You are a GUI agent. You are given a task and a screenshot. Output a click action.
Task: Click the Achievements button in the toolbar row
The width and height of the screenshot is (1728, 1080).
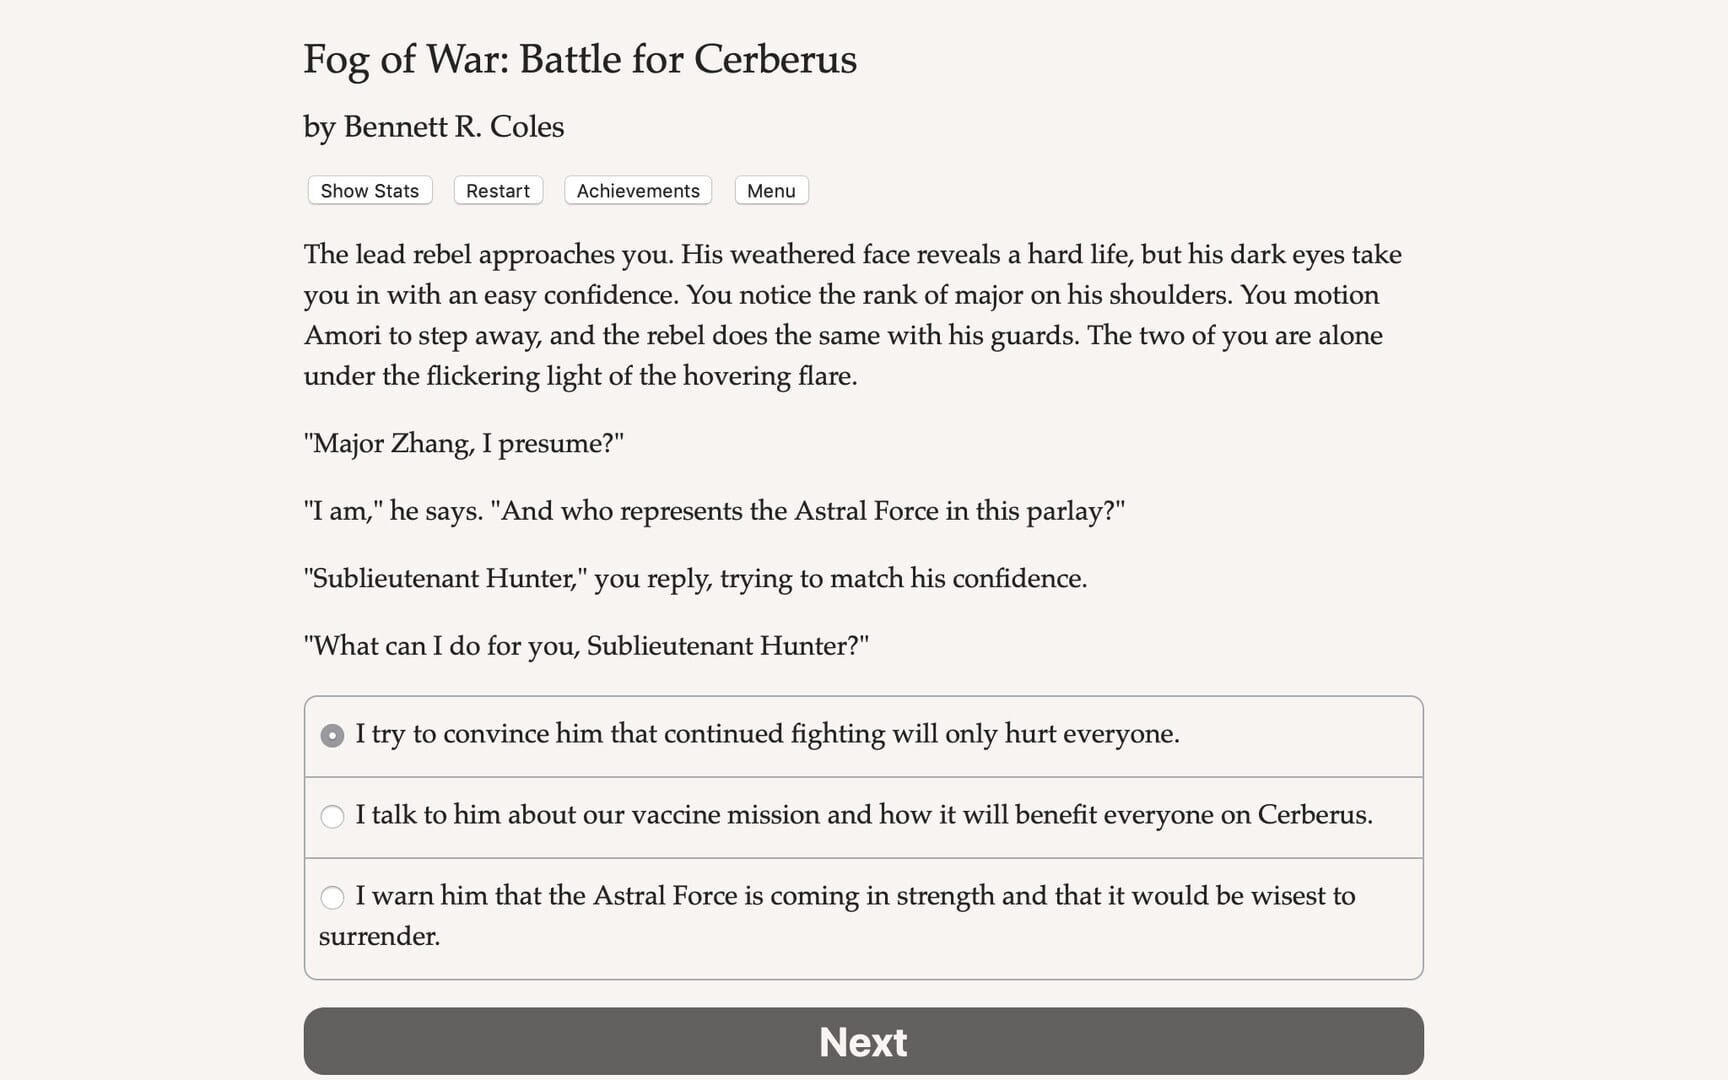pyautogui.click(x=637, y=190)
